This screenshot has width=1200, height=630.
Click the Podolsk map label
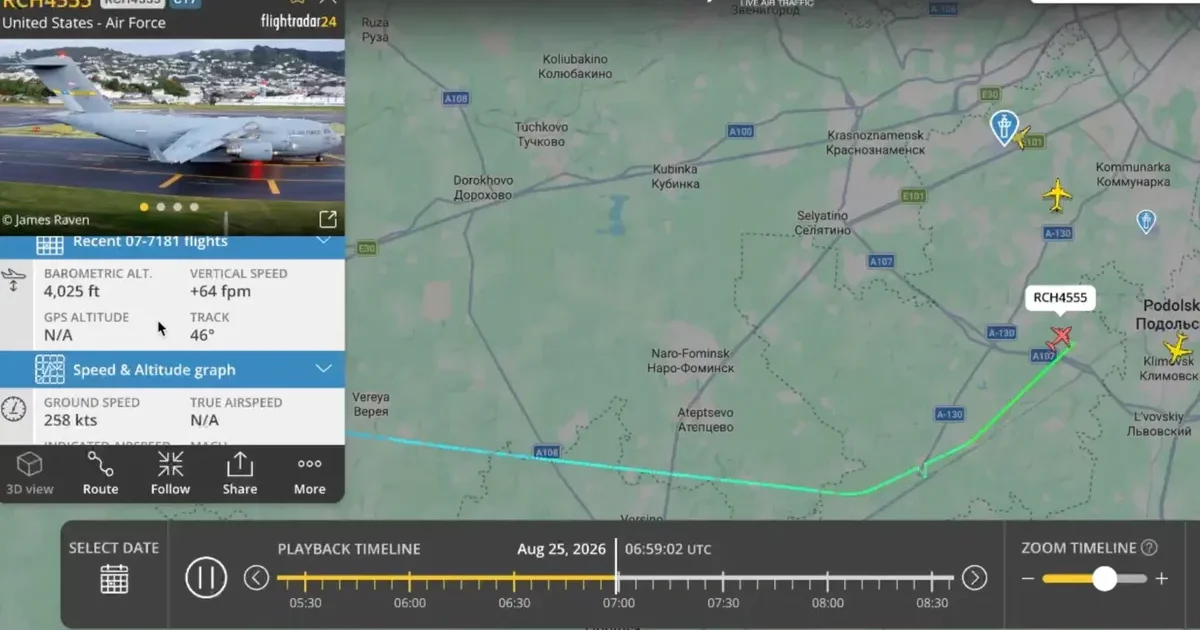[1167, 315]
